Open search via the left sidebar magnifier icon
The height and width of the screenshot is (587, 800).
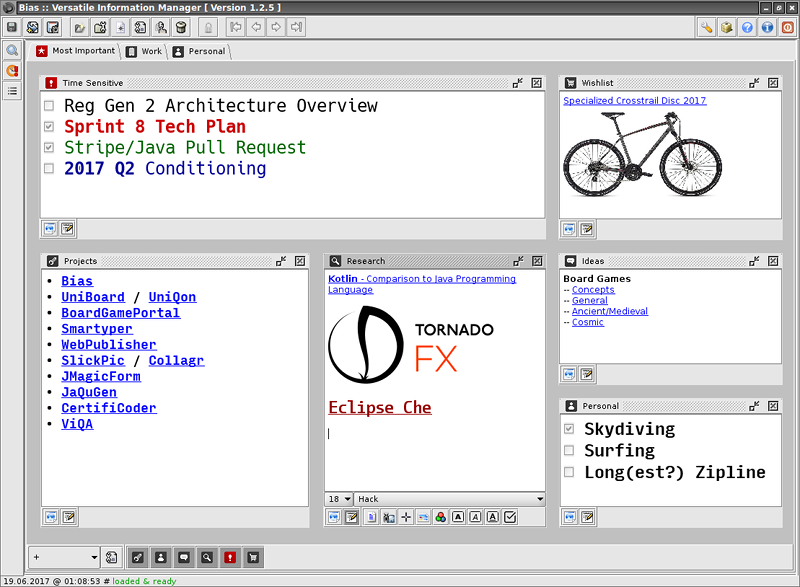click(x=12, y=50)
